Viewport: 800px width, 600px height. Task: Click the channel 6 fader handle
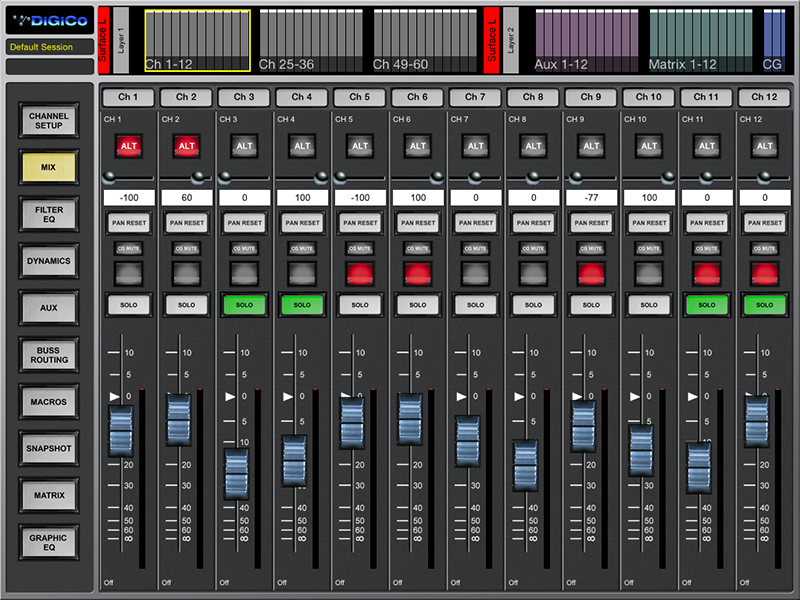410,419
